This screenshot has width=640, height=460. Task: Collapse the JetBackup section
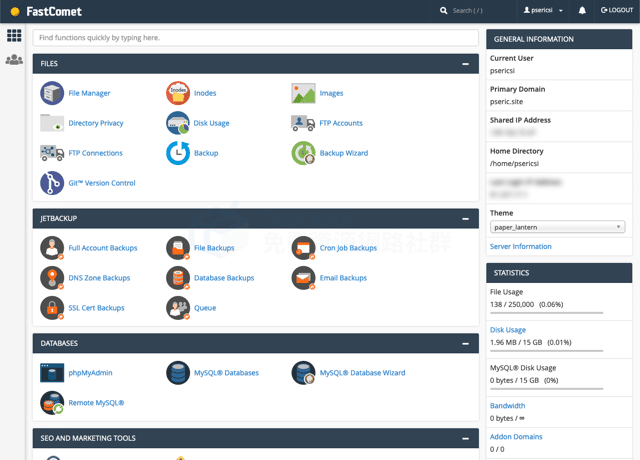tap(465, 219)
